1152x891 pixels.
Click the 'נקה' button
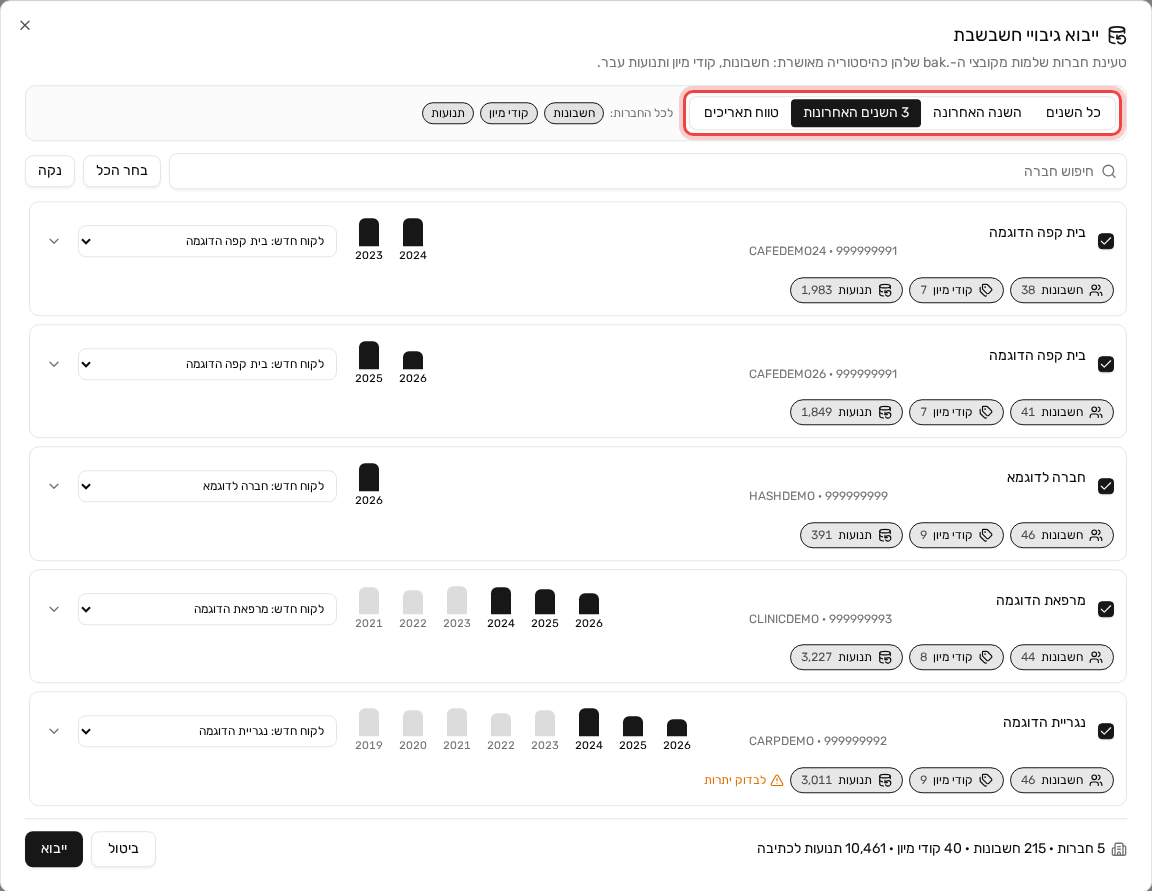[x=50, y=170]
